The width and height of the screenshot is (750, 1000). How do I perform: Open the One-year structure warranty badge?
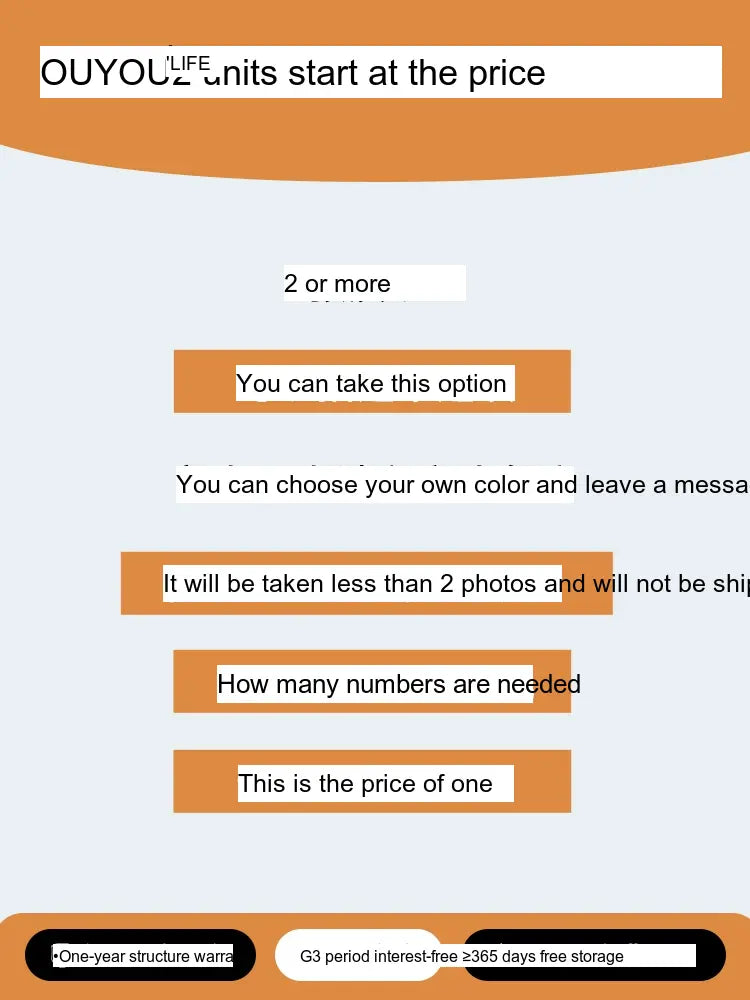tap(143, 956)
